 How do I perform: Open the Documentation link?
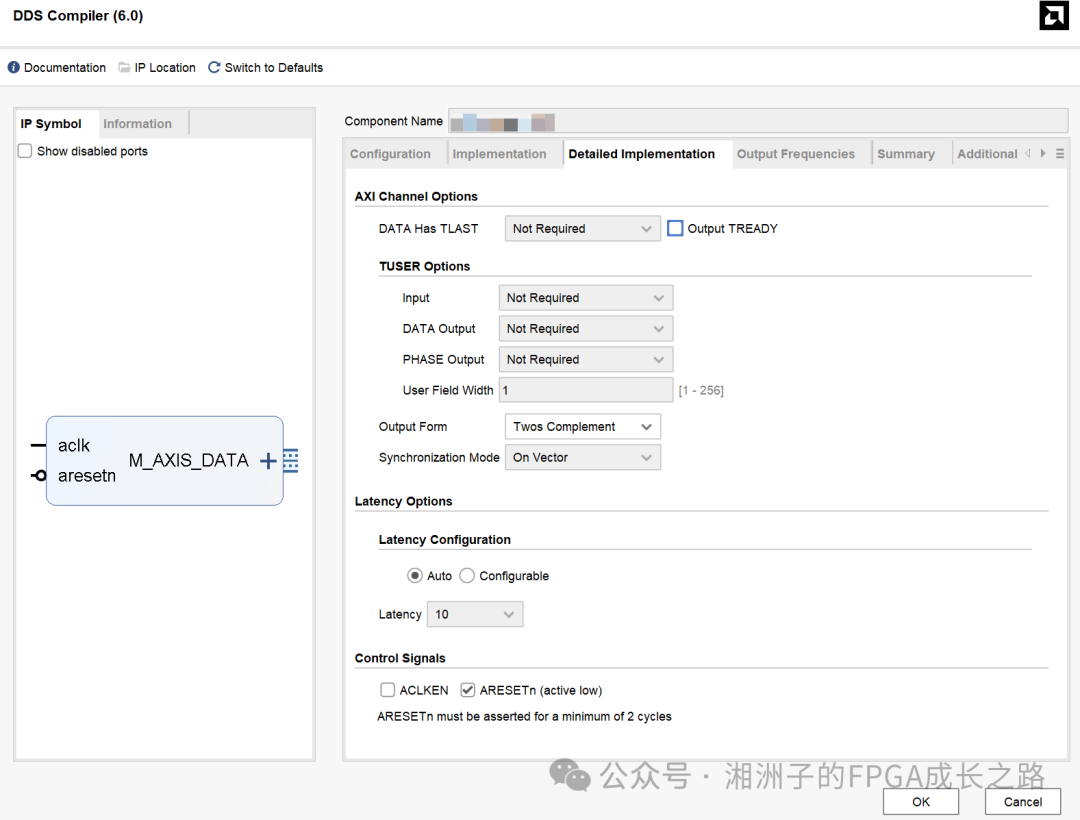pos(65,67)
